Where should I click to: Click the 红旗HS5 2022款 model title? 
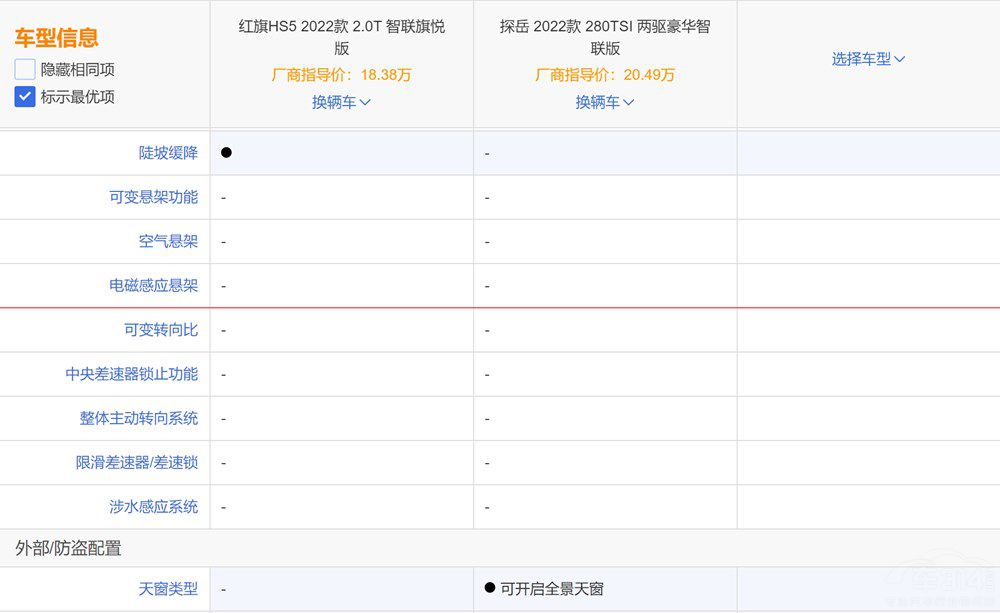[342, 37]
